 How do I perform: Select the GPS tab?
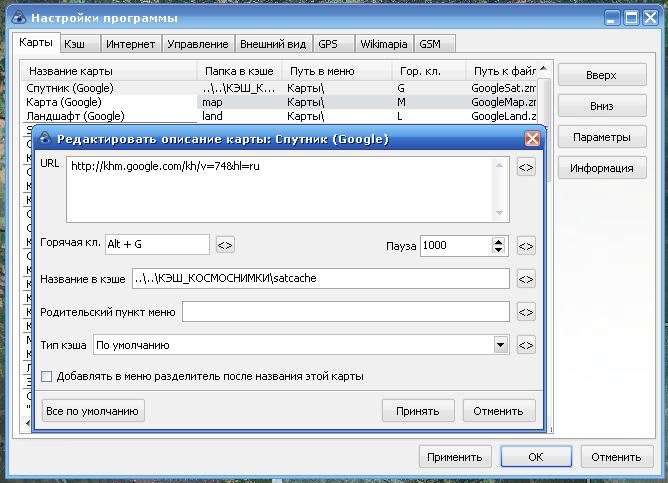(328, 44)
